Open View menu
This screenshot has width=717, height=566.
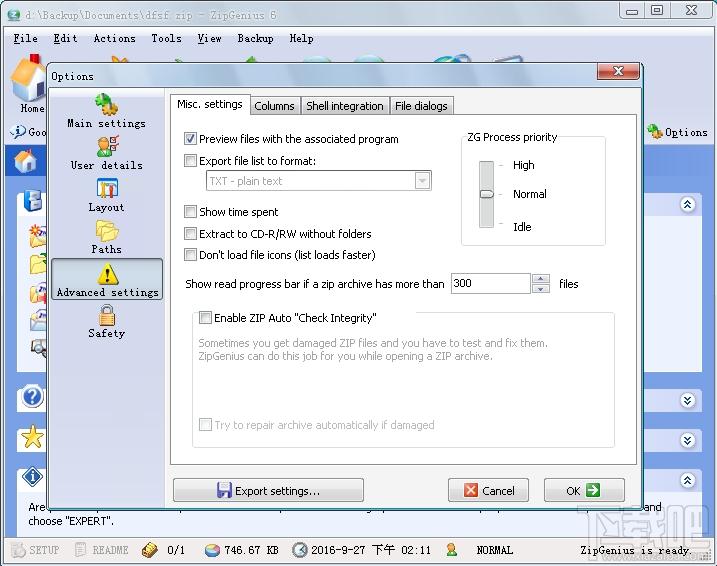[209, 39]
